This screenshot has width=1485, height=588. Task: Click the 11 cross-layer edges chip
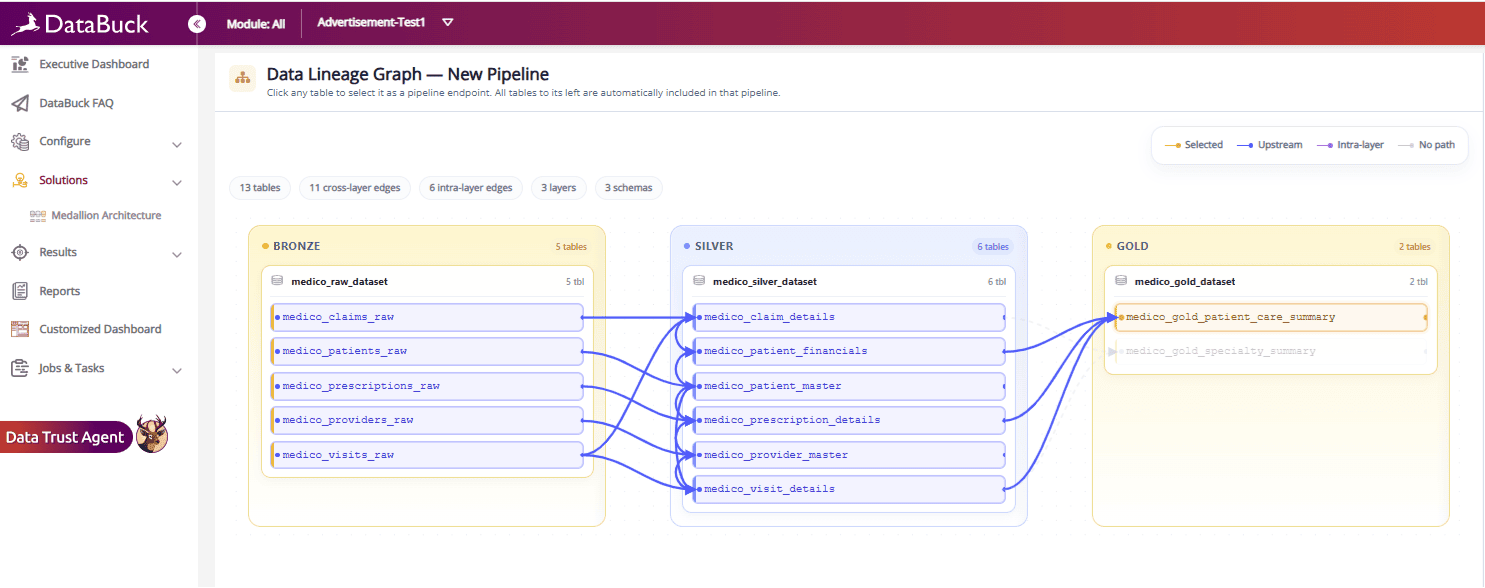pyautogui.click(x=354, y=188)
